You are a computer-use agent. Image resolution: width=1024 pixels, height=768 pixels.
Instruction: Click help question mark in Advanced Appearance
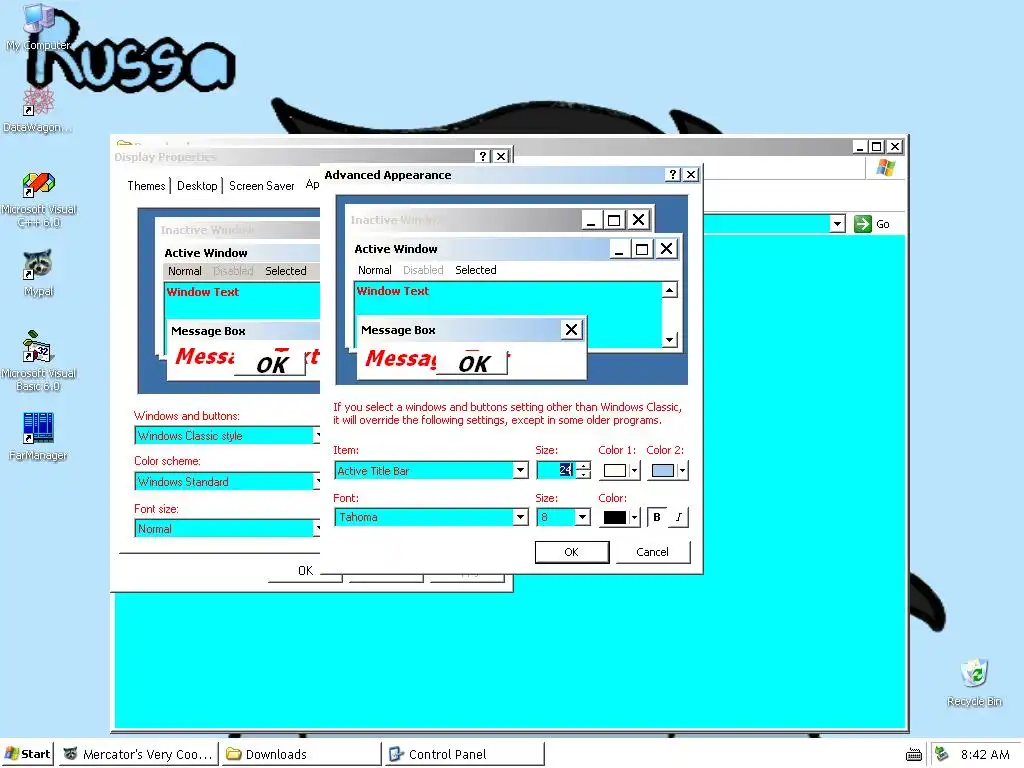[x=673, y=174]
